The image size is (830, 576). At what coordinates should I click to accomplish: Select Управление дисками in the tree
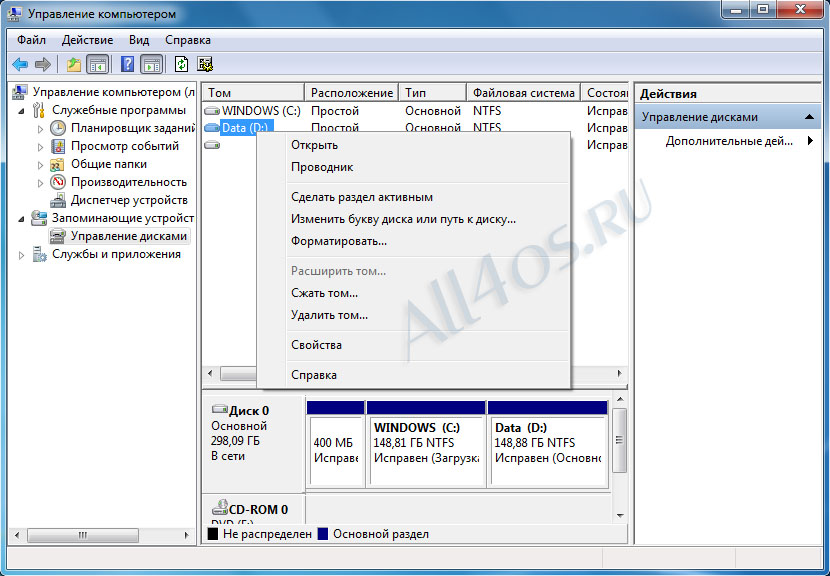coord(129,236)
